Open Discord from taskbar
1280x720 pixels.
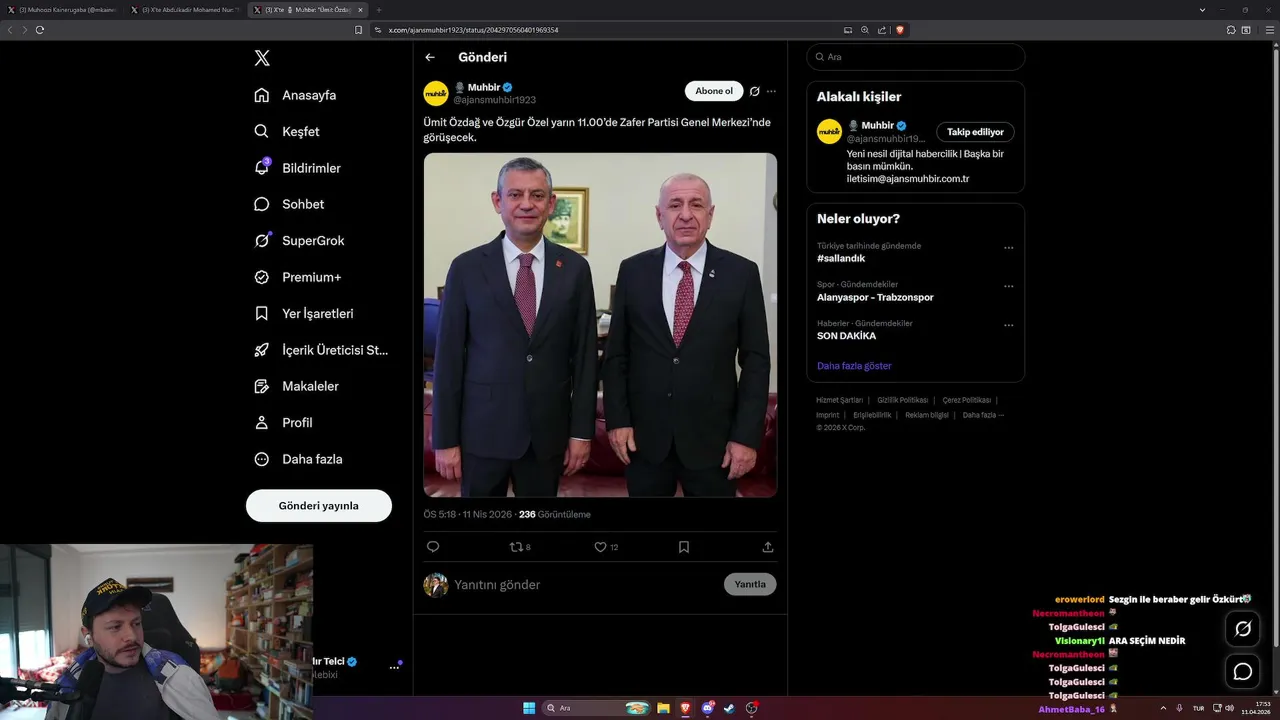[708, 708]
